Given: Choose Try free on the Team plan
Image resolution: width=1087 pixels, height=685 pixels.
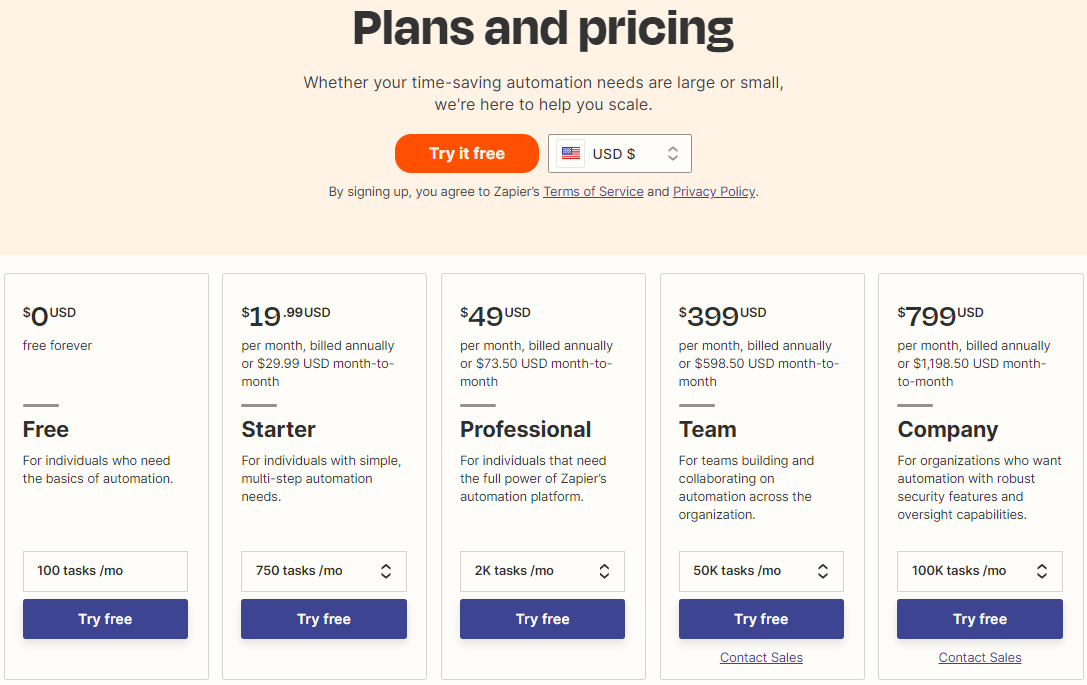Looking at the screenshot, I should [761, 619].
